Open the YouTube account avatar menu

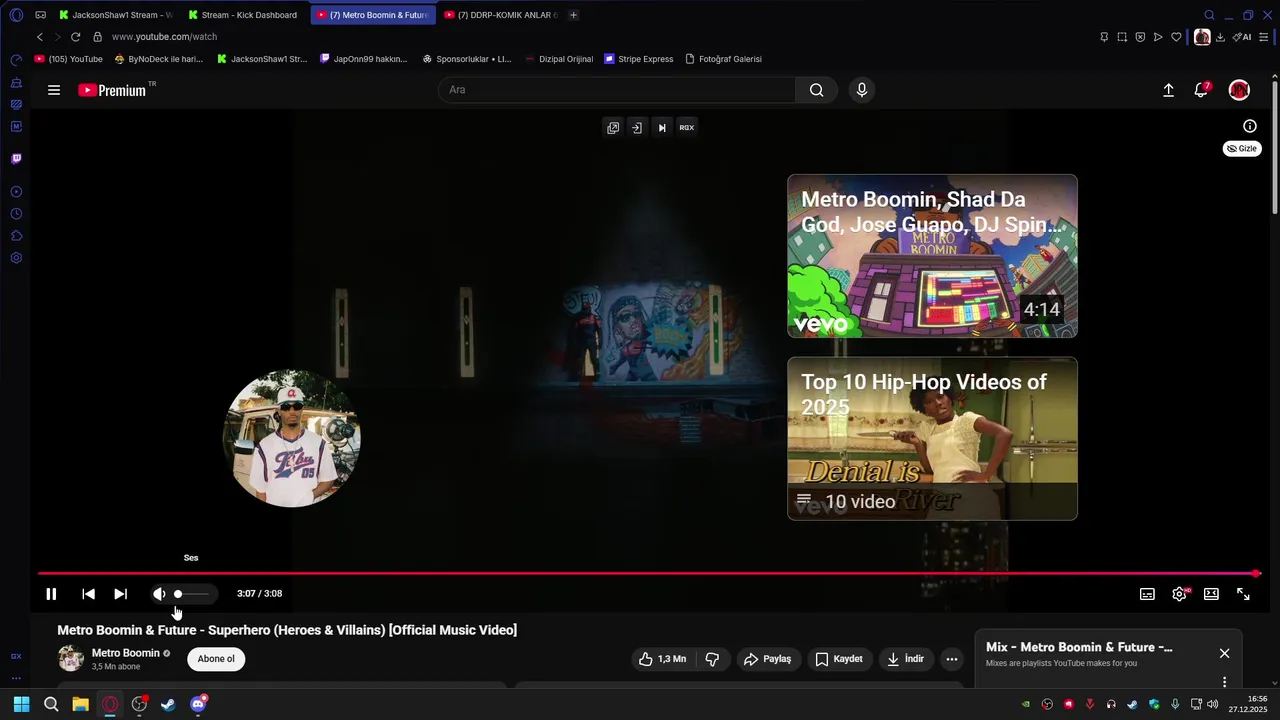(x=1239, y=90)
